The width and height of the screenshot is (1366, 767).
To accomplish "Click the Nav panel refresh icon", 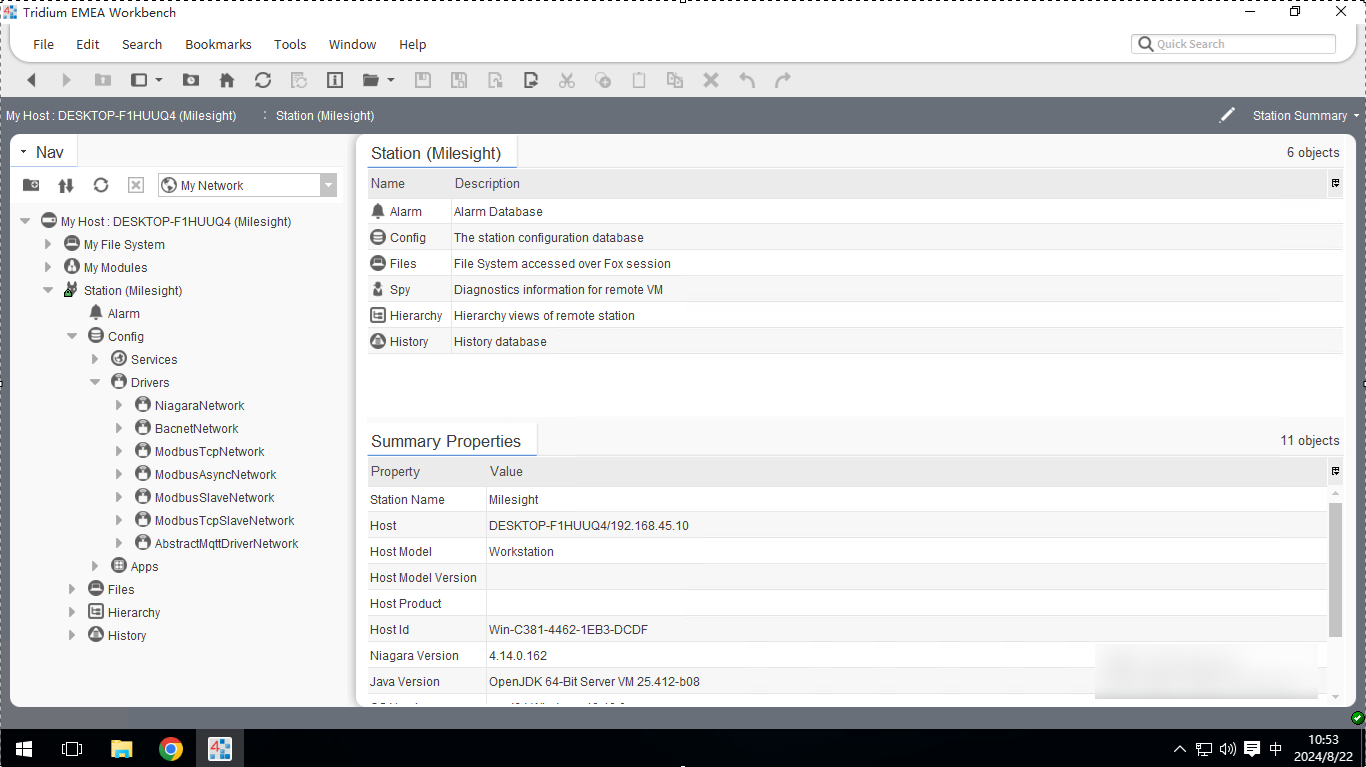I will (101, 185).
